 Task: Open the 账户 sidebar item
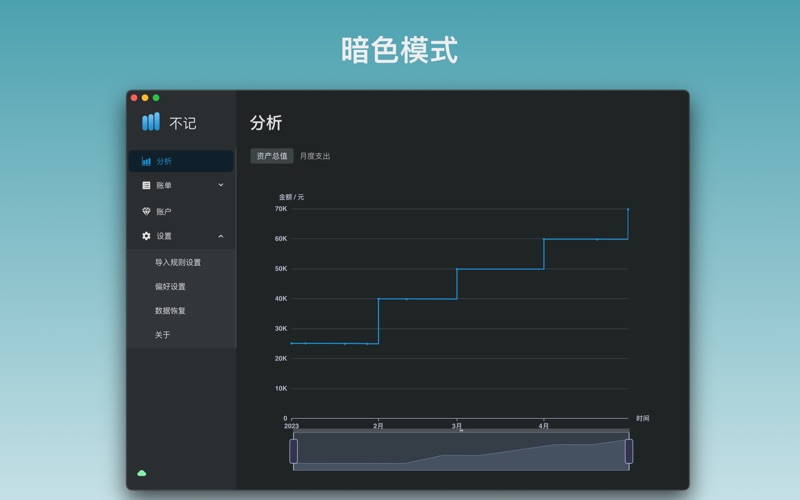(181, 211)
